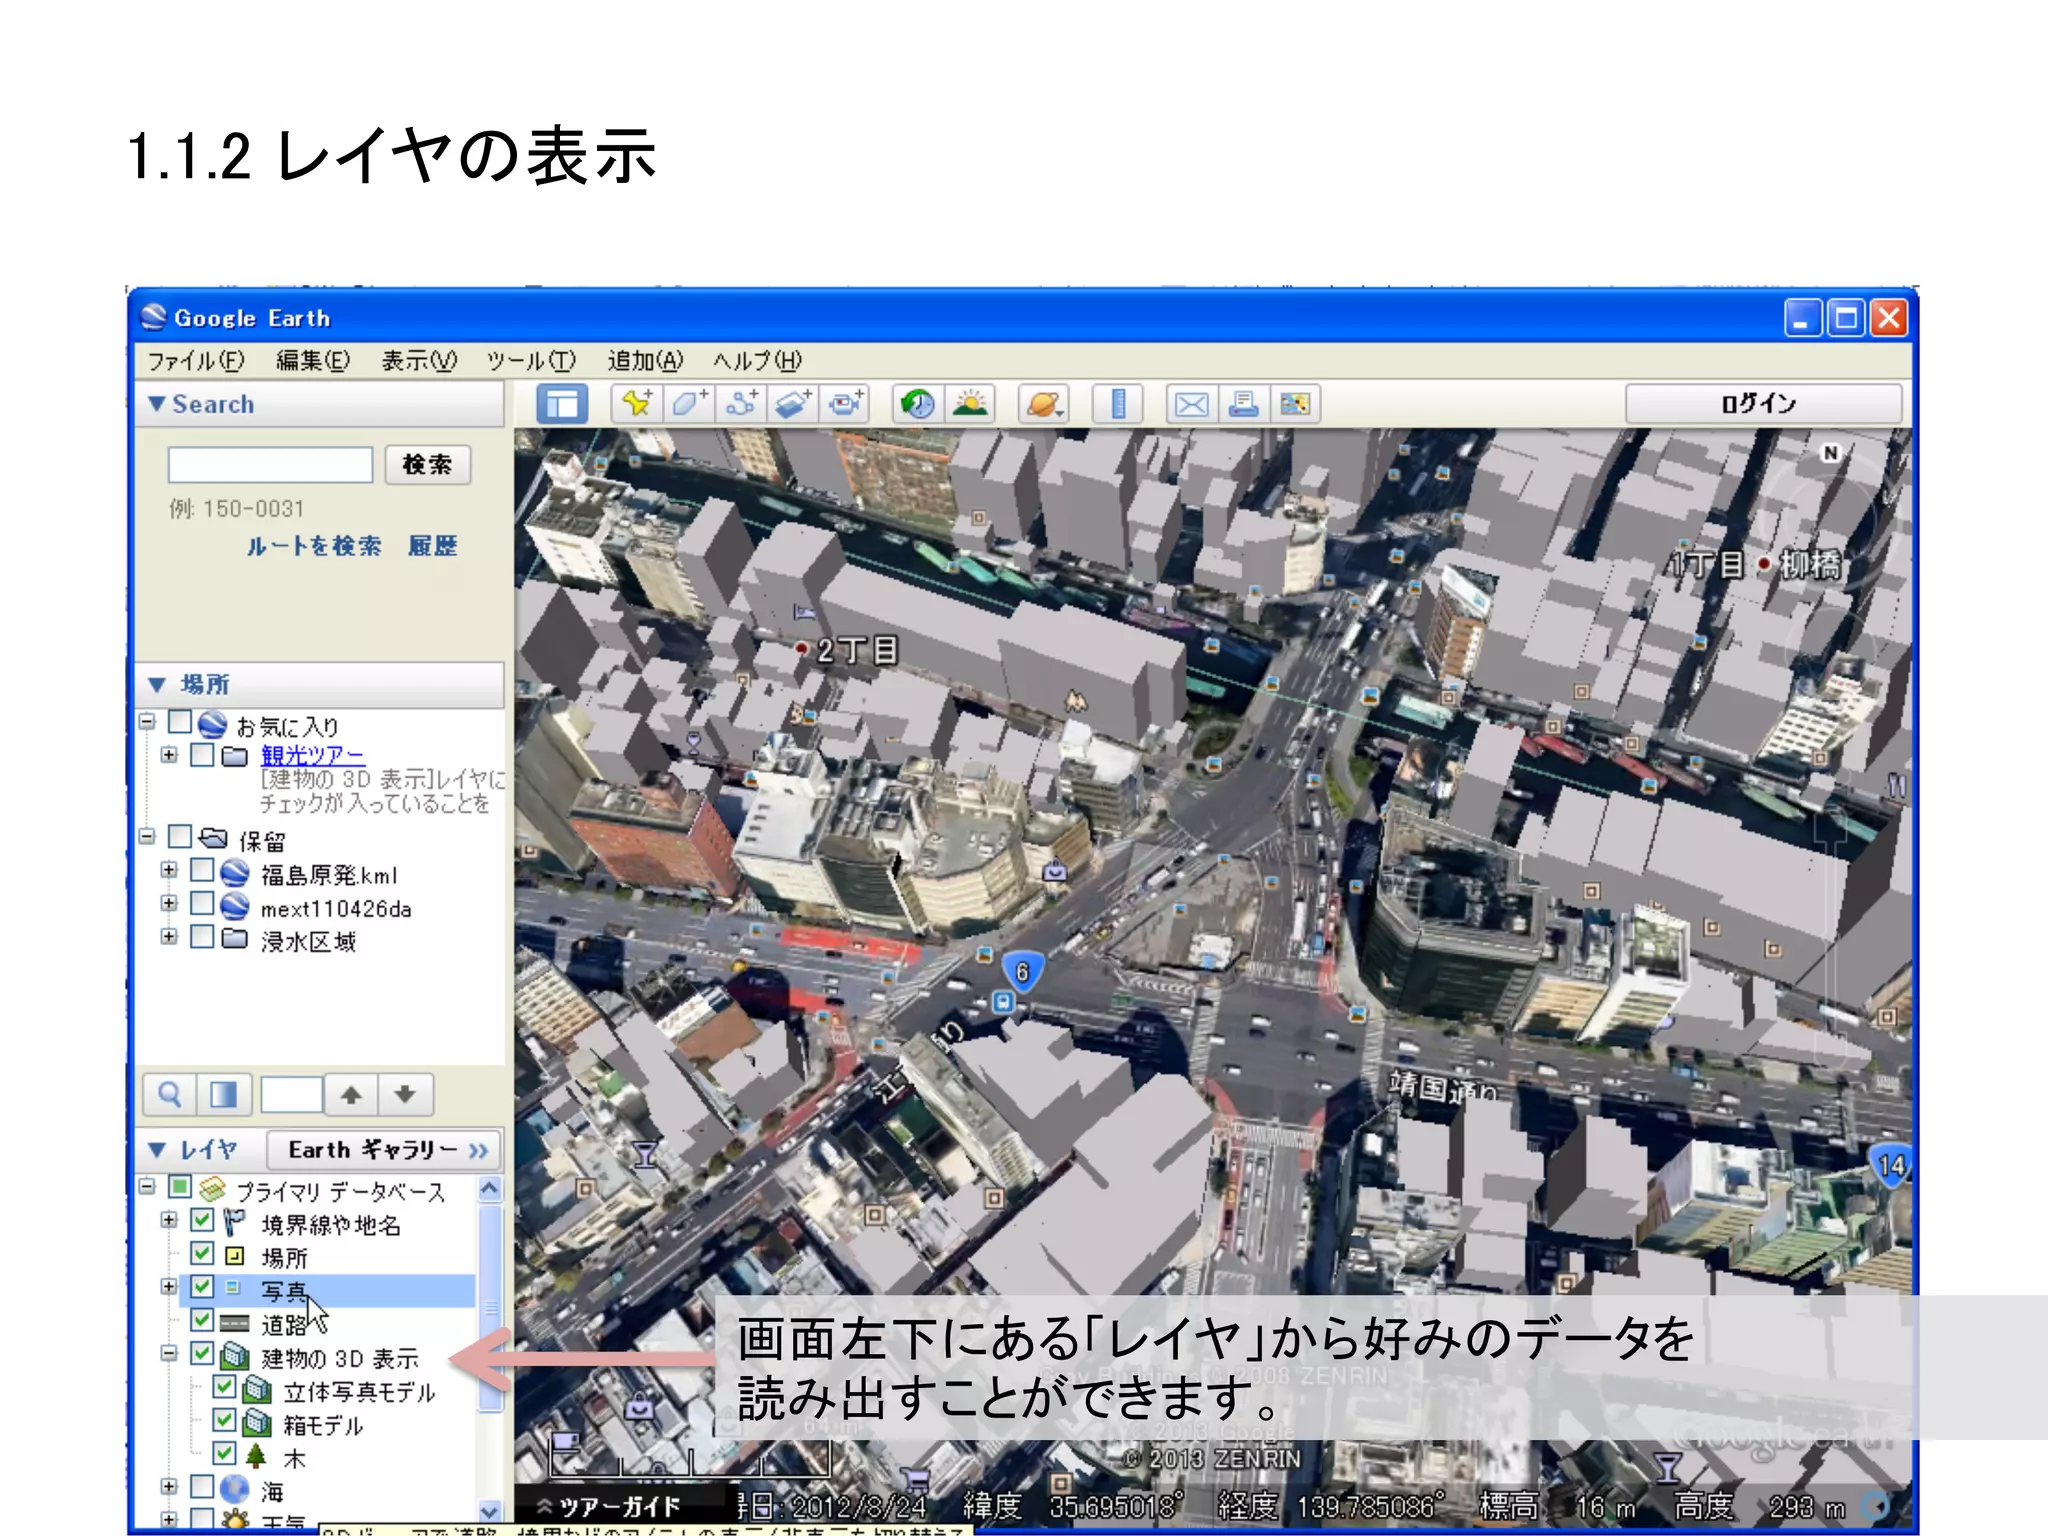Click the compass North indicator
The width and height of the screenshot is (2048, 1536).
click(x=1830, y=453)
